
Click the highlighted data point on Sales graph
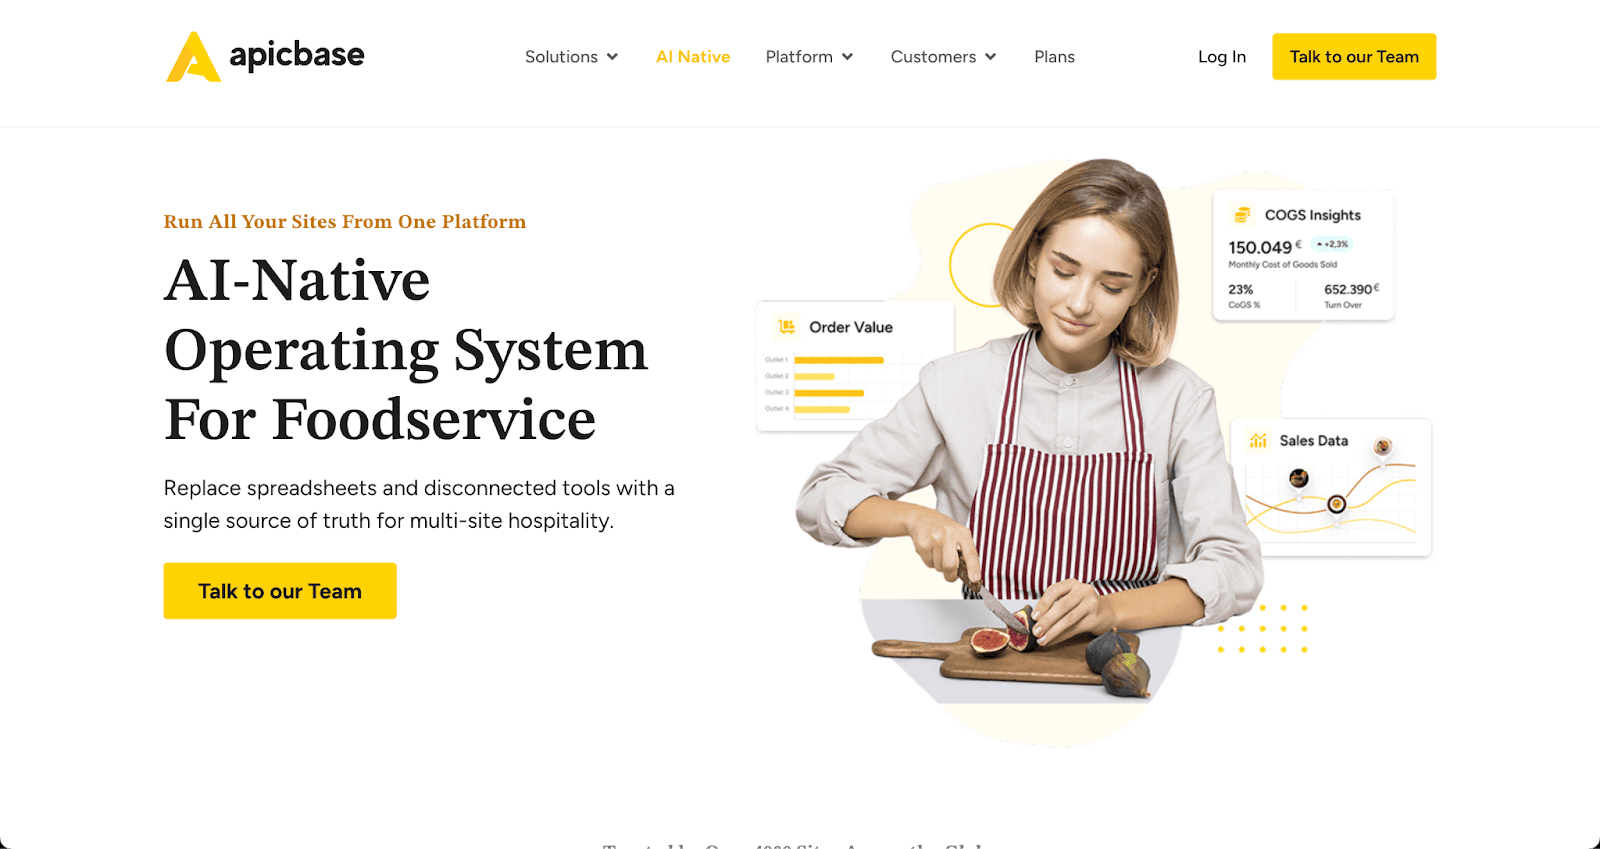(1336, 504)
